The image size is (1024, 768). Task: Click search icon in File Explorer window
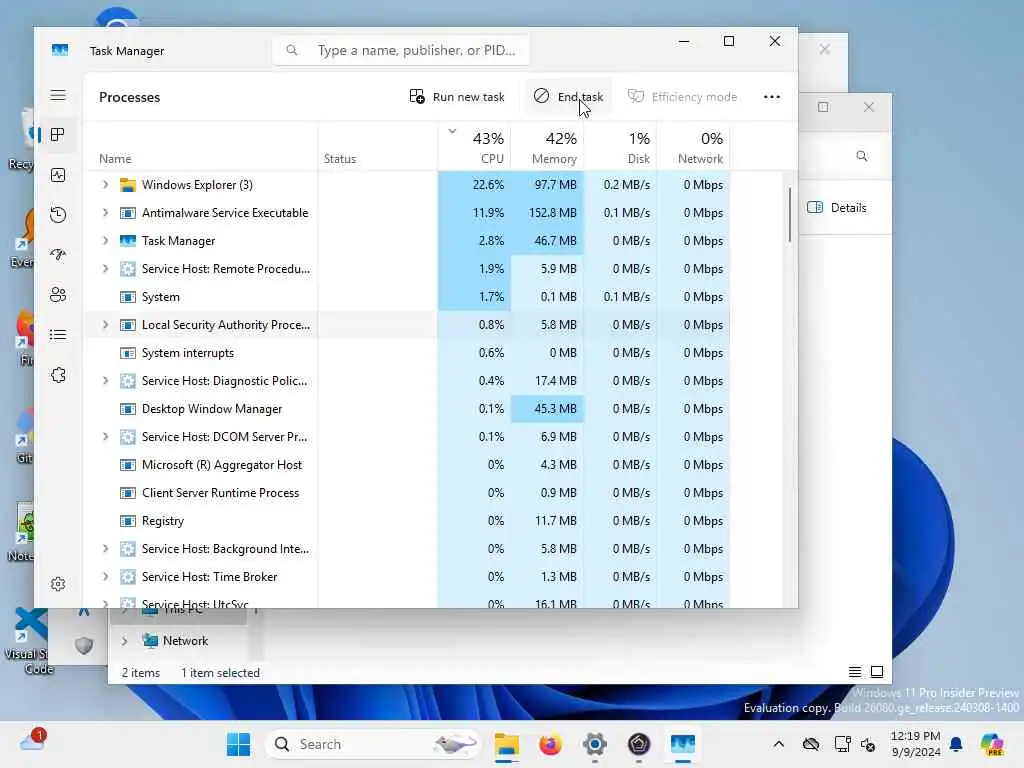click(862, 156)
